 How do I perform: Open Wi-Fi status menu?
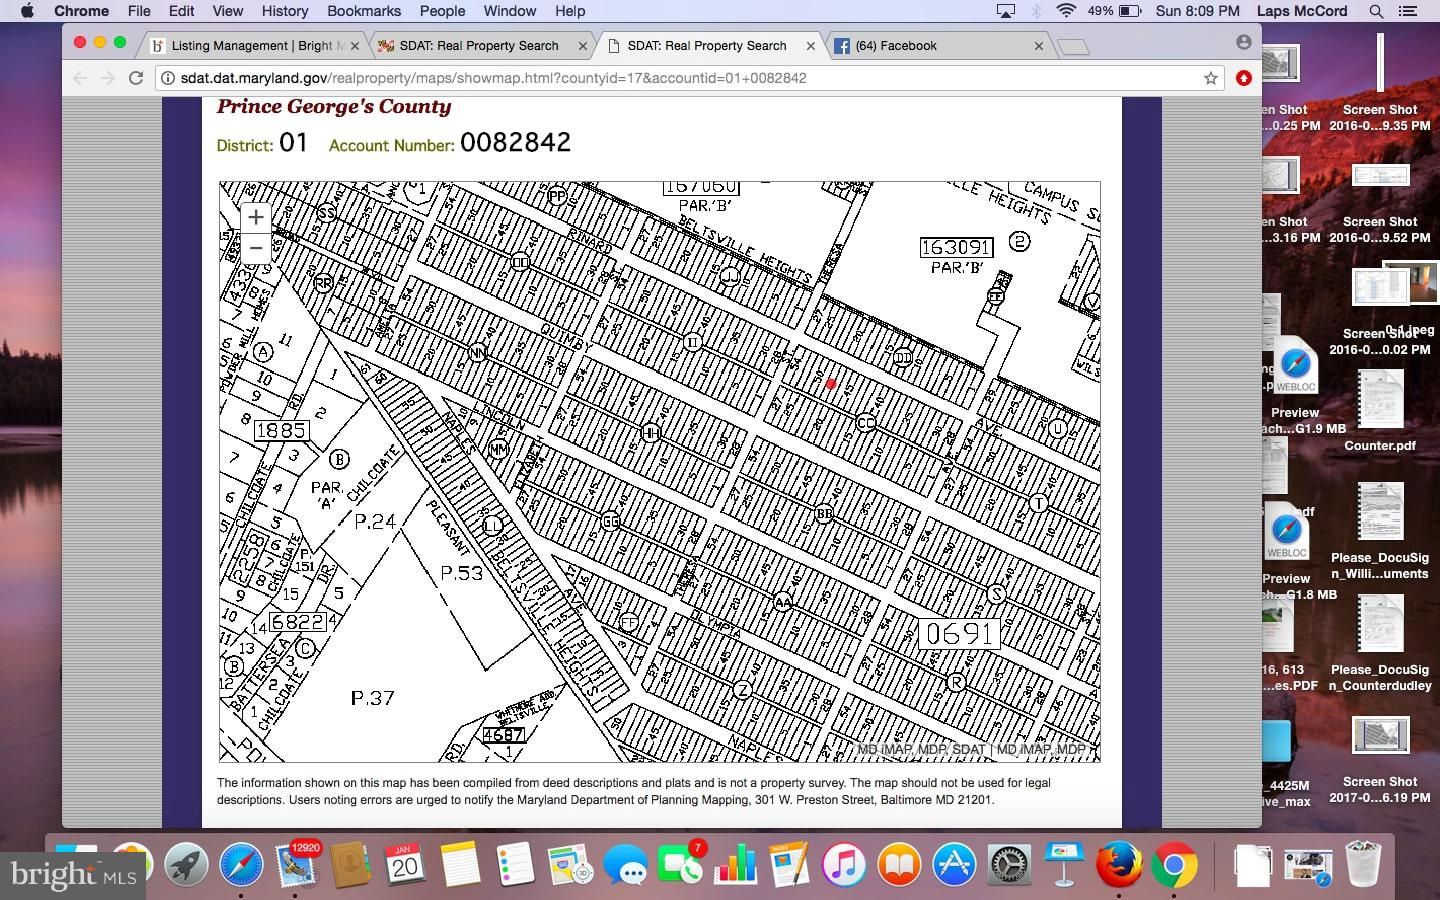pos(1066,11)
